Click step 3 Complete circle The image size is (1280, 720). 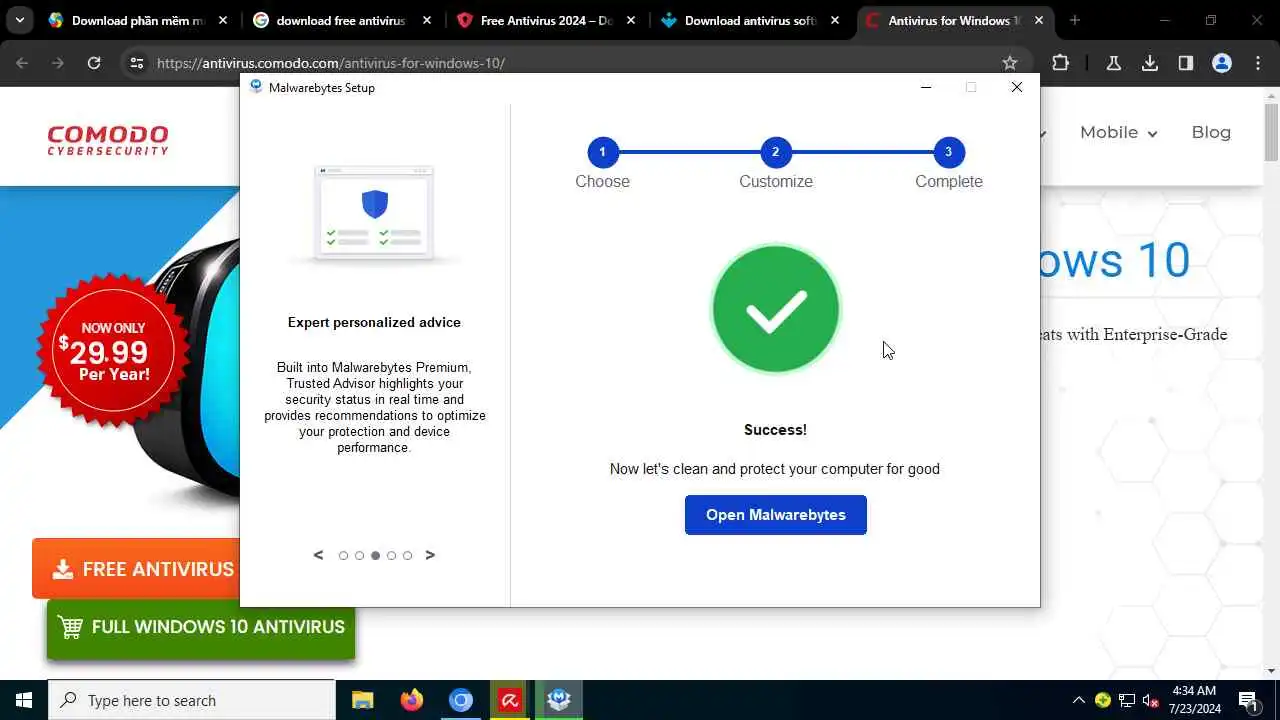point(948,152)
